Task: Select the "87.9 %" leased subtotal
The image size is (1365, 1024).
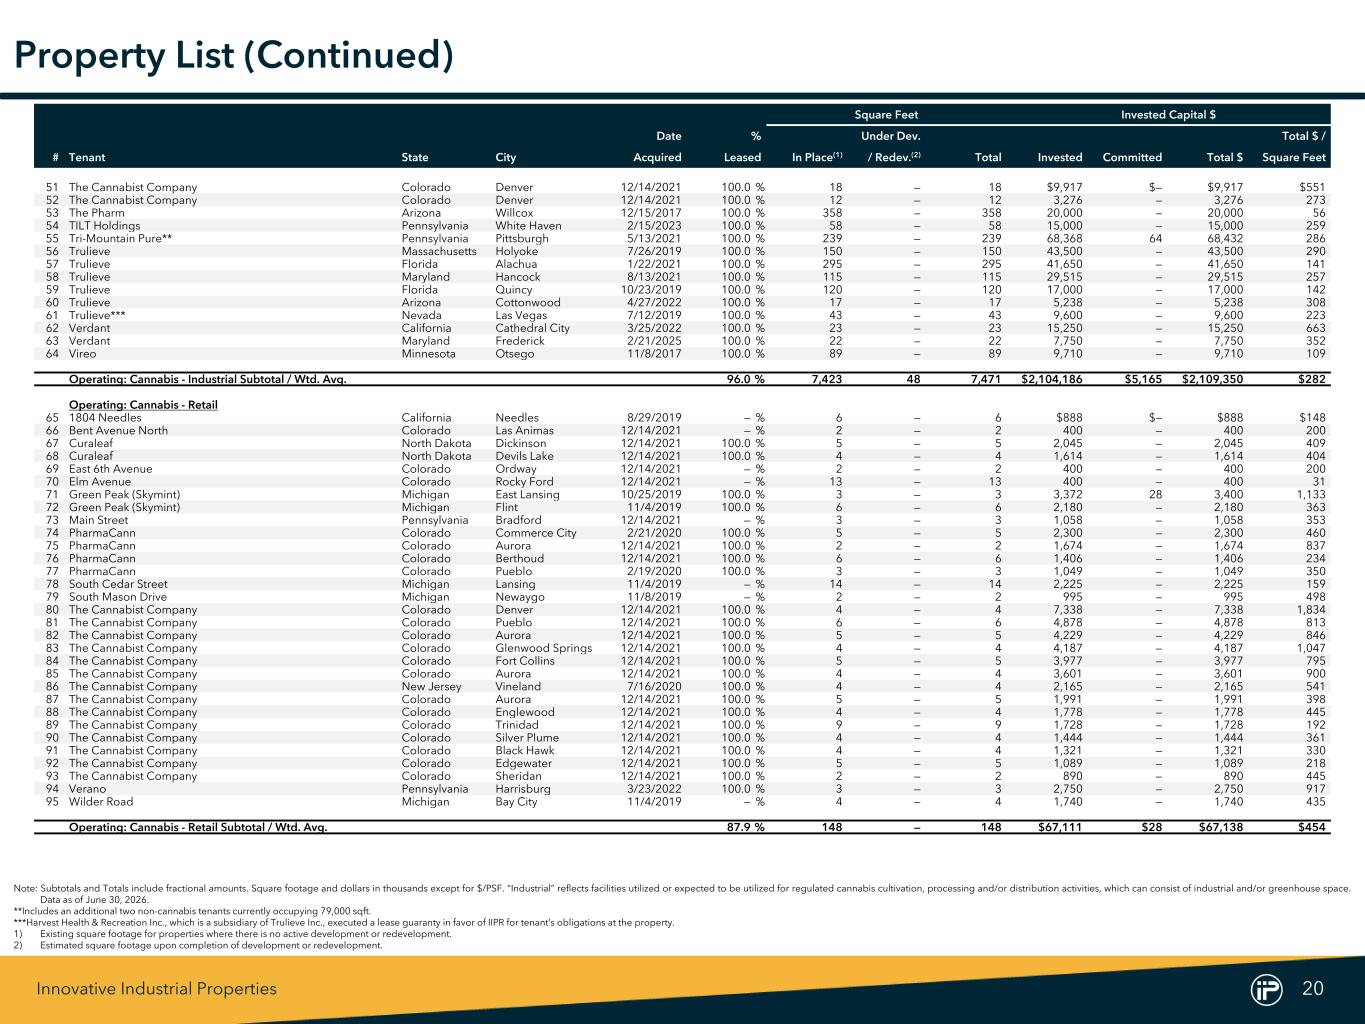Action: [x=744, y=827]
